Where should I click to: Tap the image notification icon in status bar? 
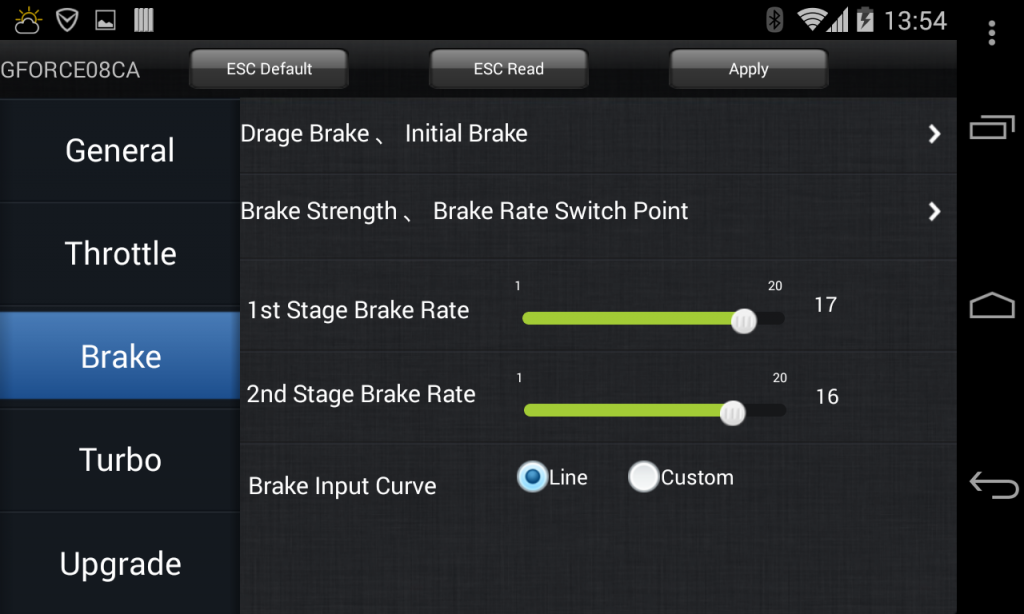tap(105, 20)
